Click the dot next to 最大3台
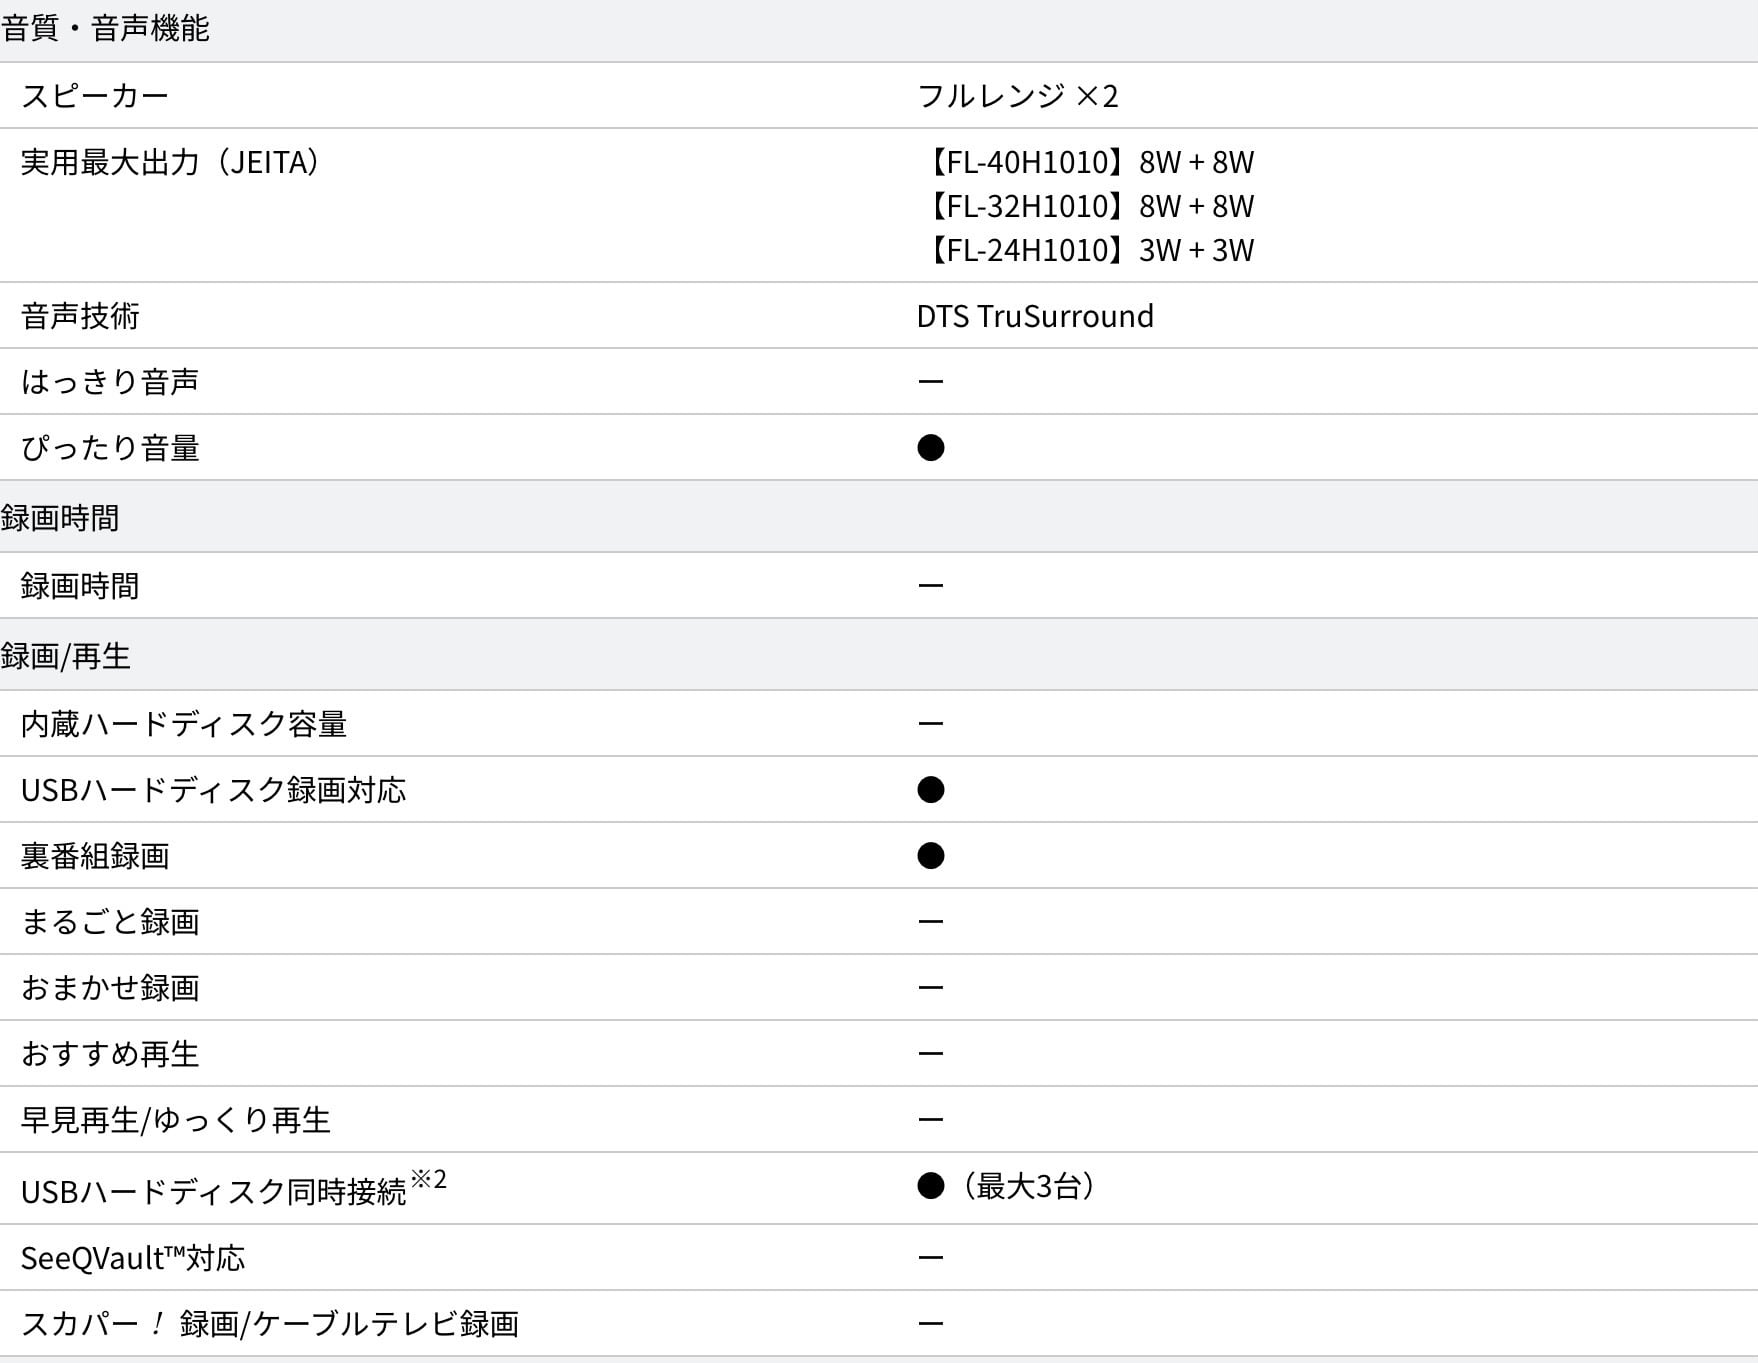 [x=930, y=1186]
